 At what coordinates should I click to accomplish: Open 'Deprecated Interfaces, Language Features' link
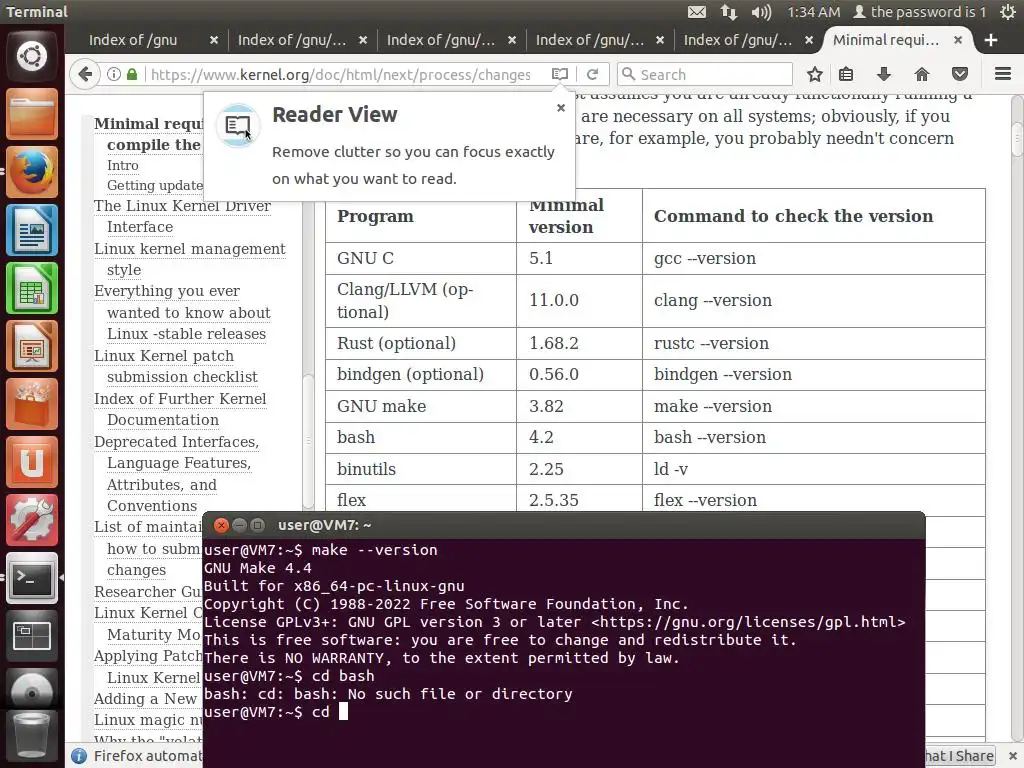pyautogui.click(x=176, y=473)
